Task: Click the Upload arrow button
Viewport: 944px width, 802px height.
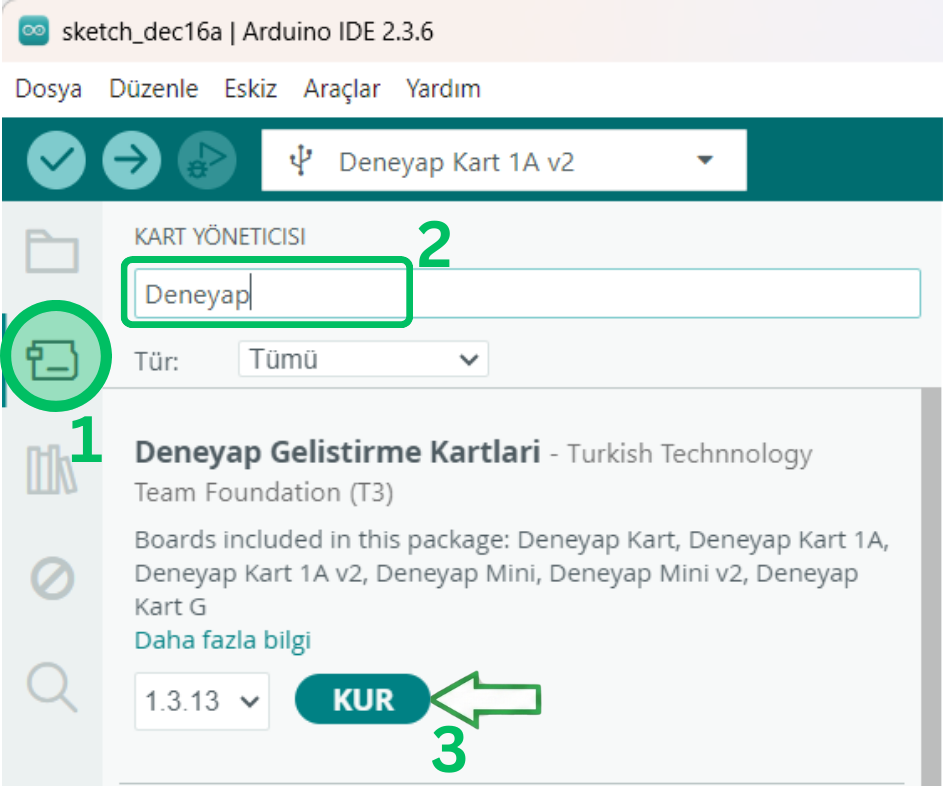Action: point(131,160)
